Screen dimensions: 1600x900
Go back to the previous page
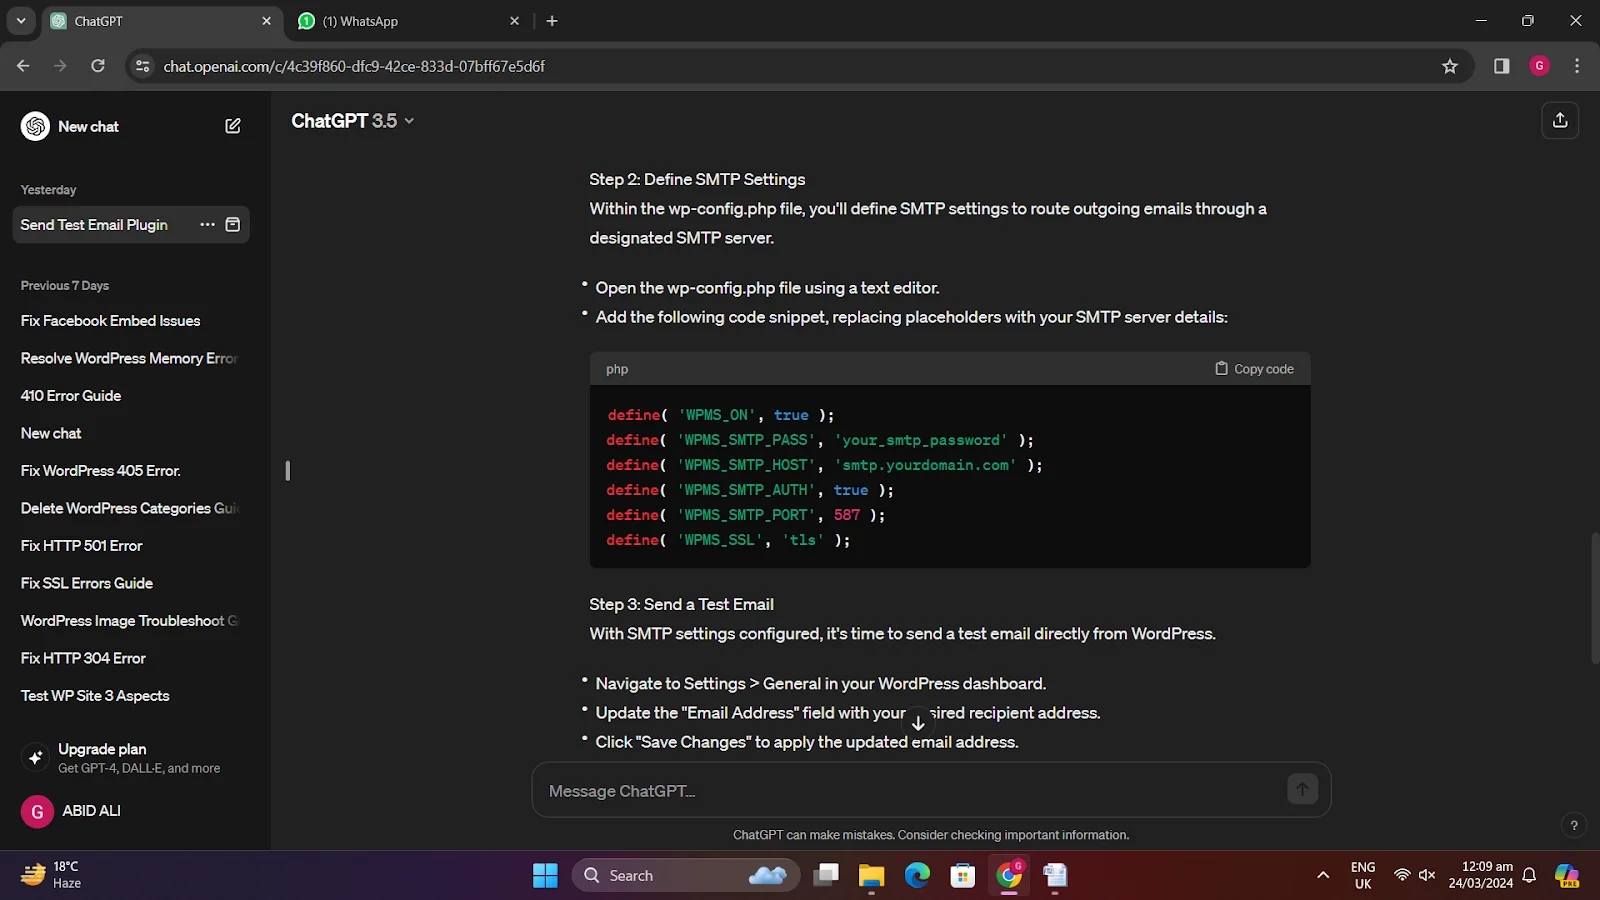[x=23, y=66]
